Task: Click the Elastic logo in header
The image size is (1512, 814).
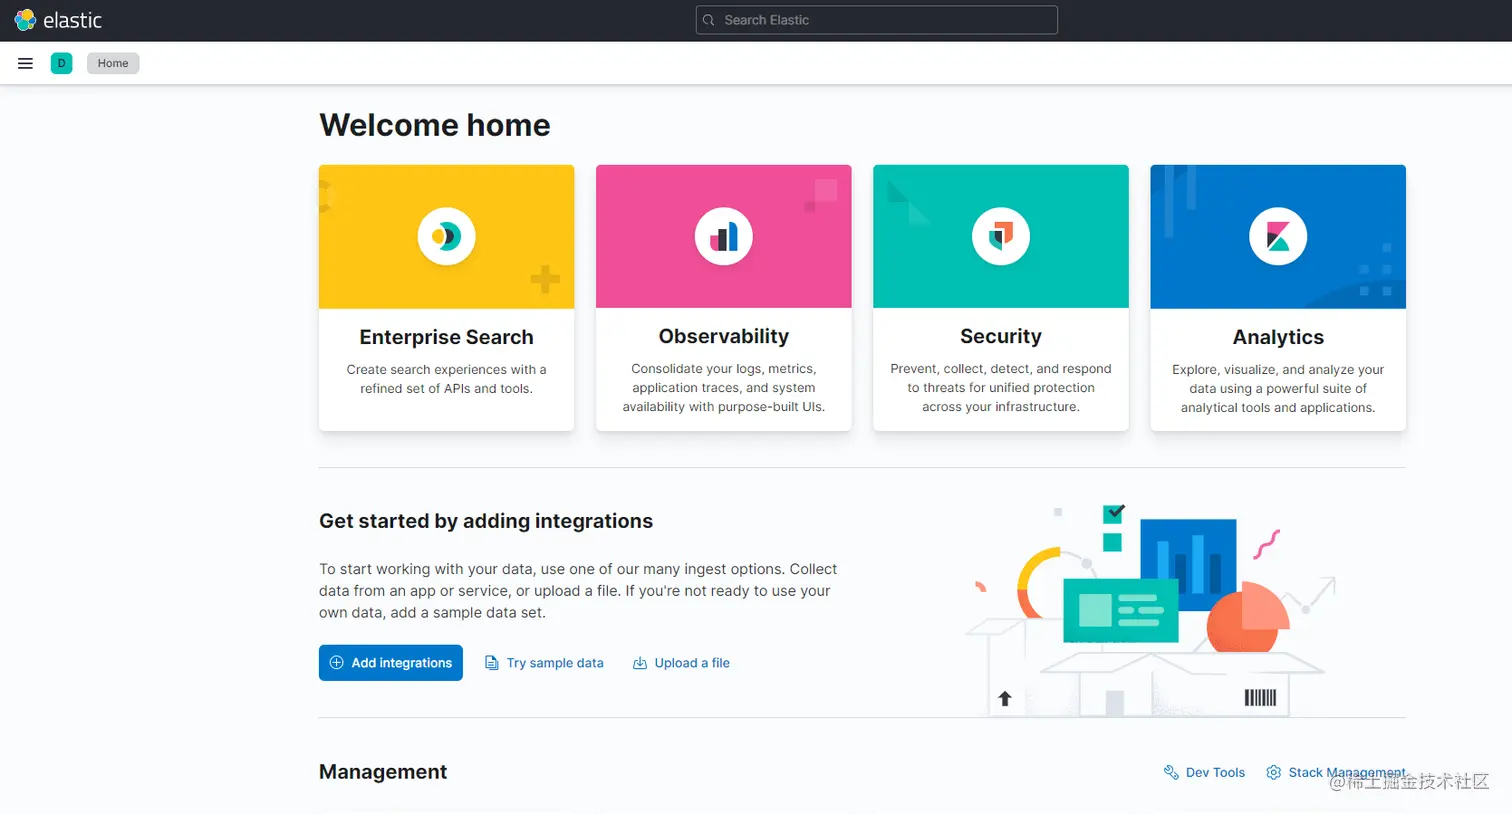Action: (58, 20)
